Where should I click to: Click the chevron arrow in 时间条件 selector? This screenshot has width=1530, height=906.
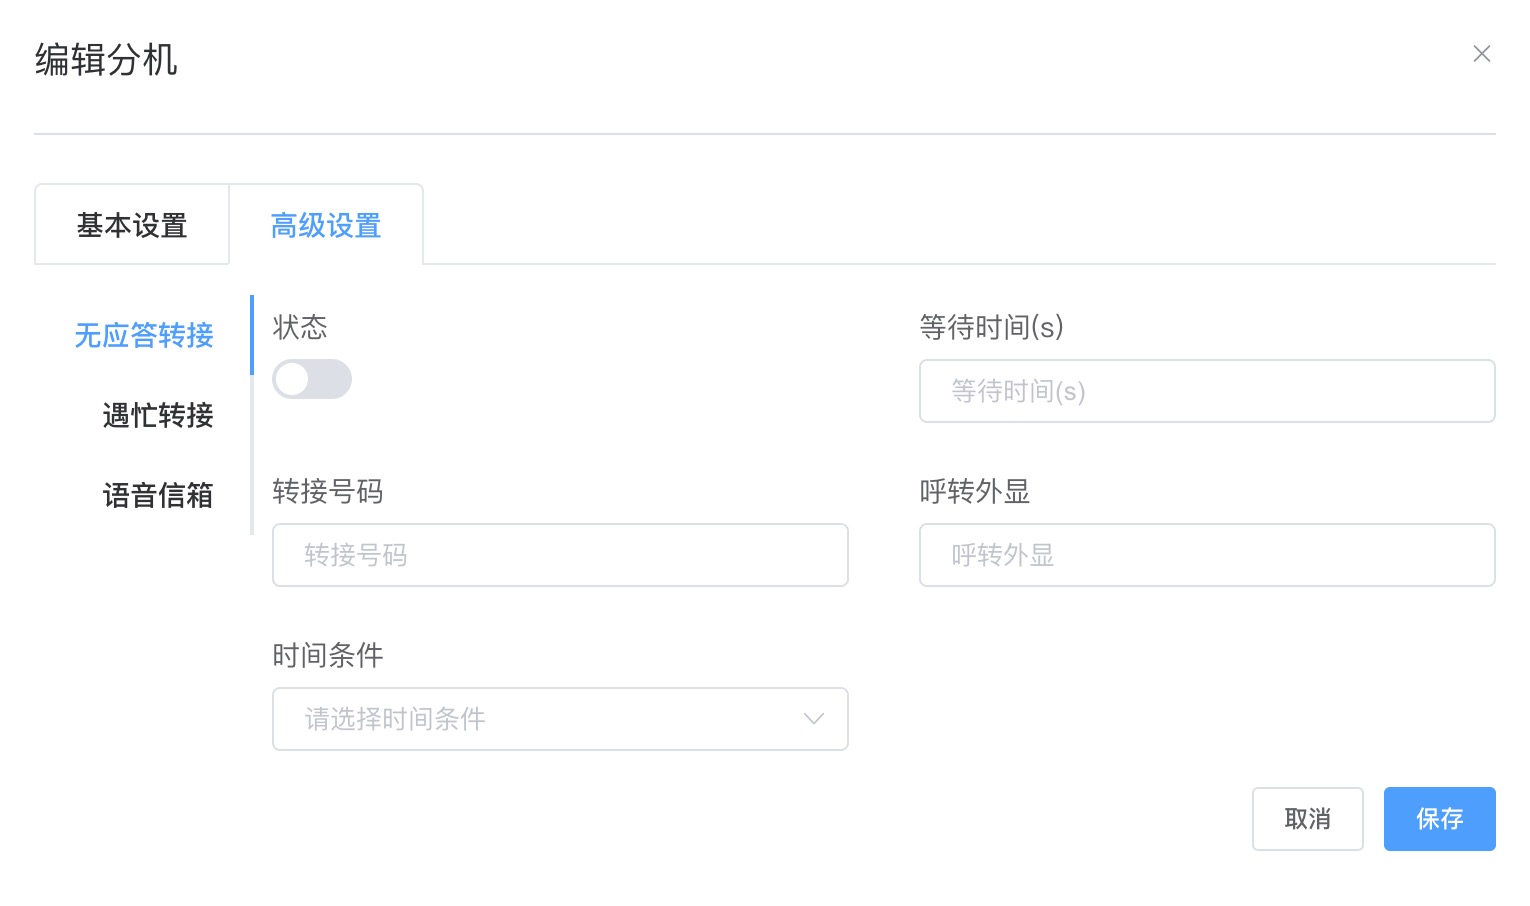click(x=813, y=719)
